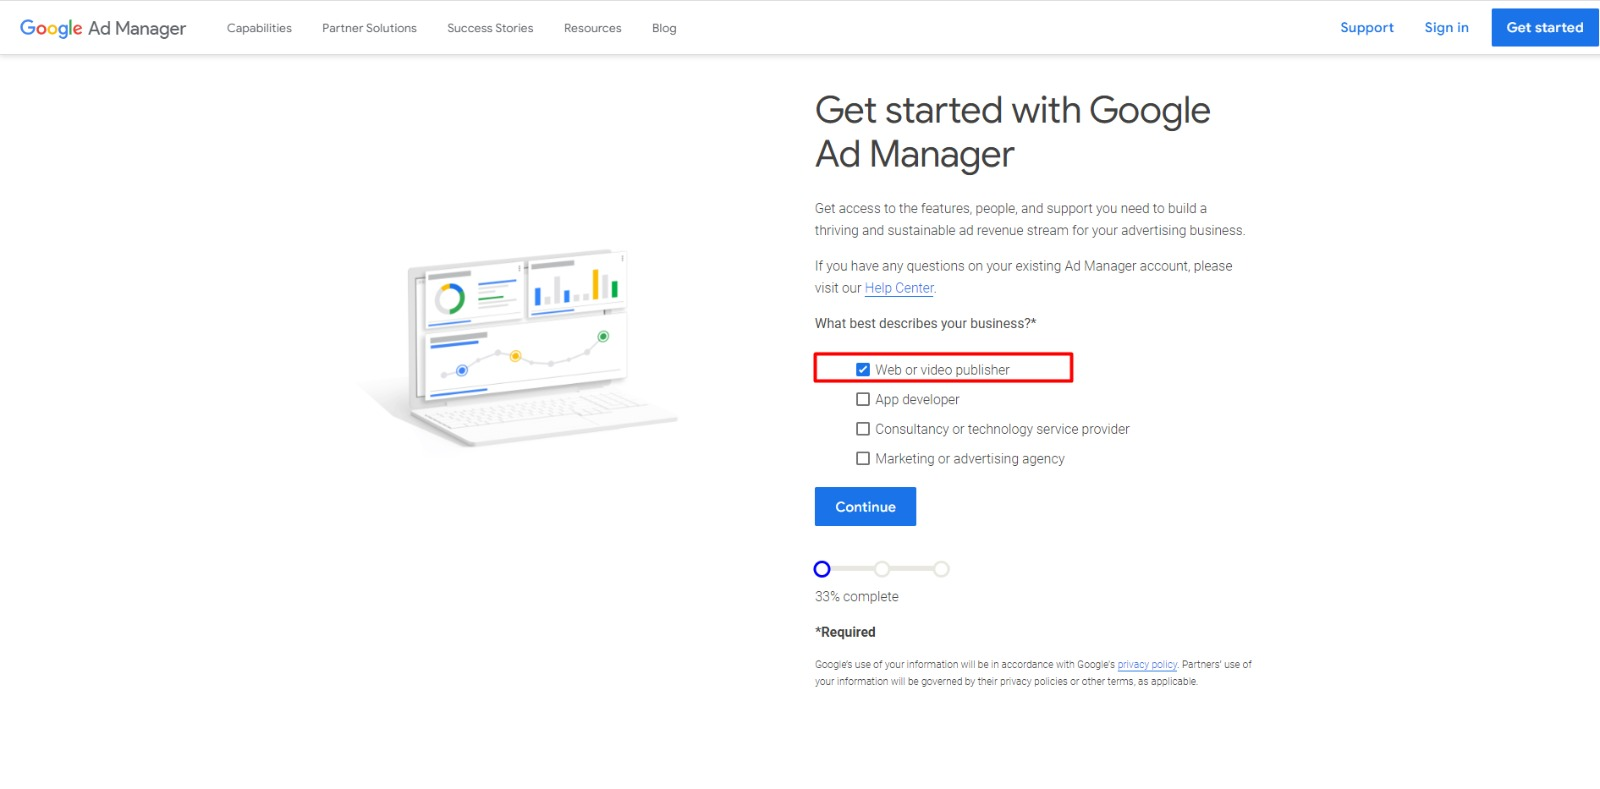Click the last progress stepper circle
The width and height of the screenshot is (1600, 789).
tap(940, 569)
